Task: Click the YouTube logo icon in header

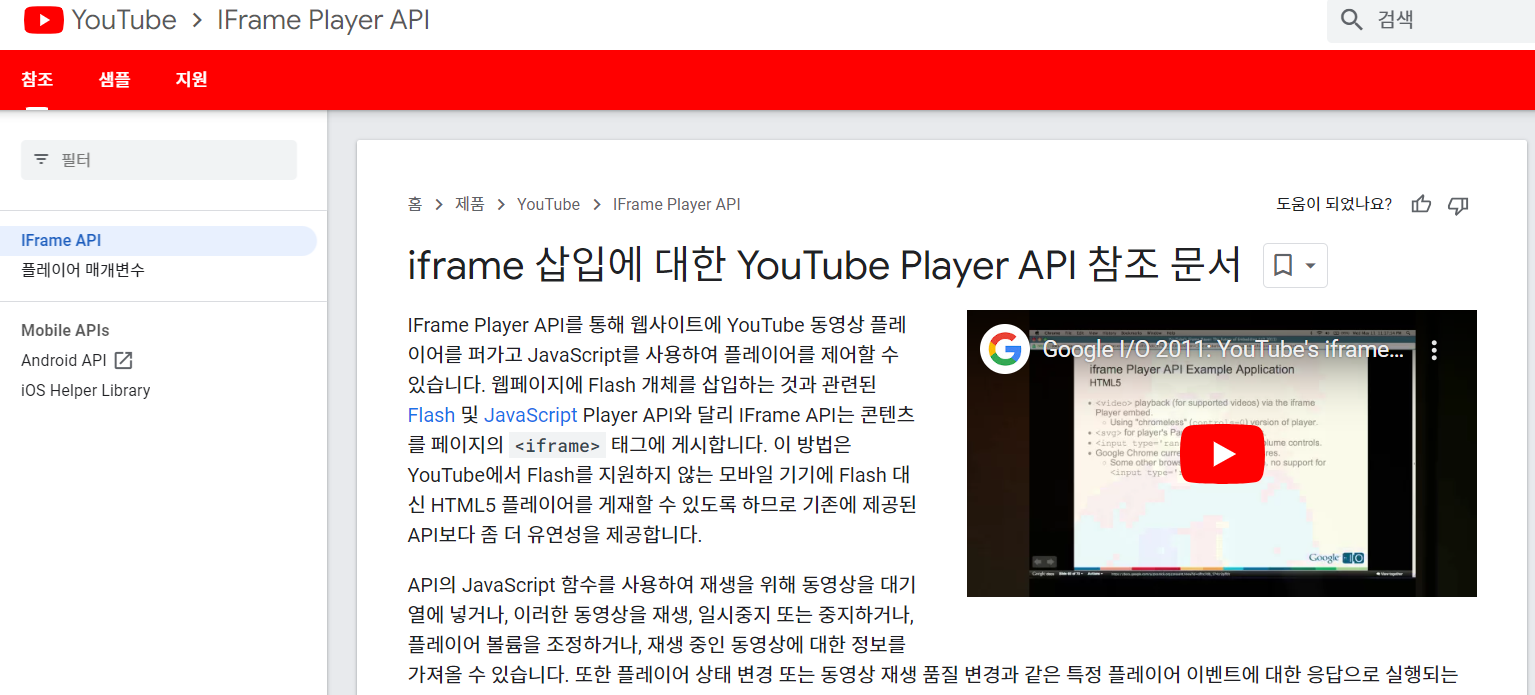Action: click(x=44, y=20)
